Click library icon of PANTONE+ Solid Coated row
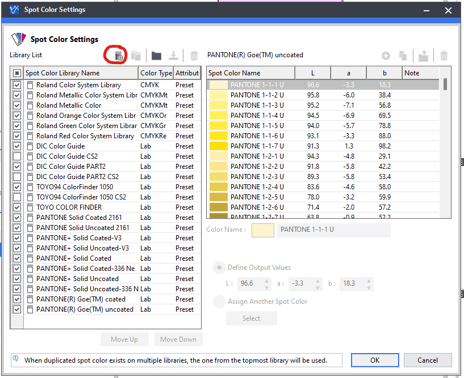 30,258
